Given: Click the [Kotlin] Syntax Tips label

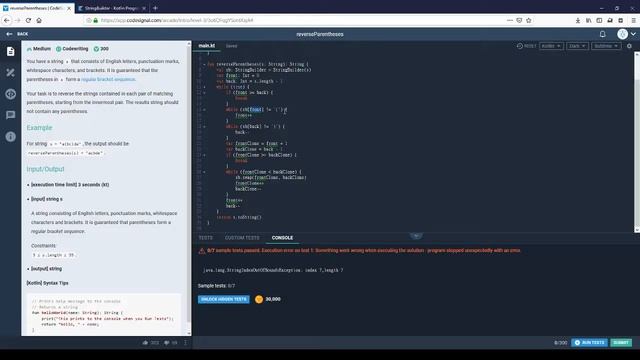Looking at the screenshot, I should (47, 283).
